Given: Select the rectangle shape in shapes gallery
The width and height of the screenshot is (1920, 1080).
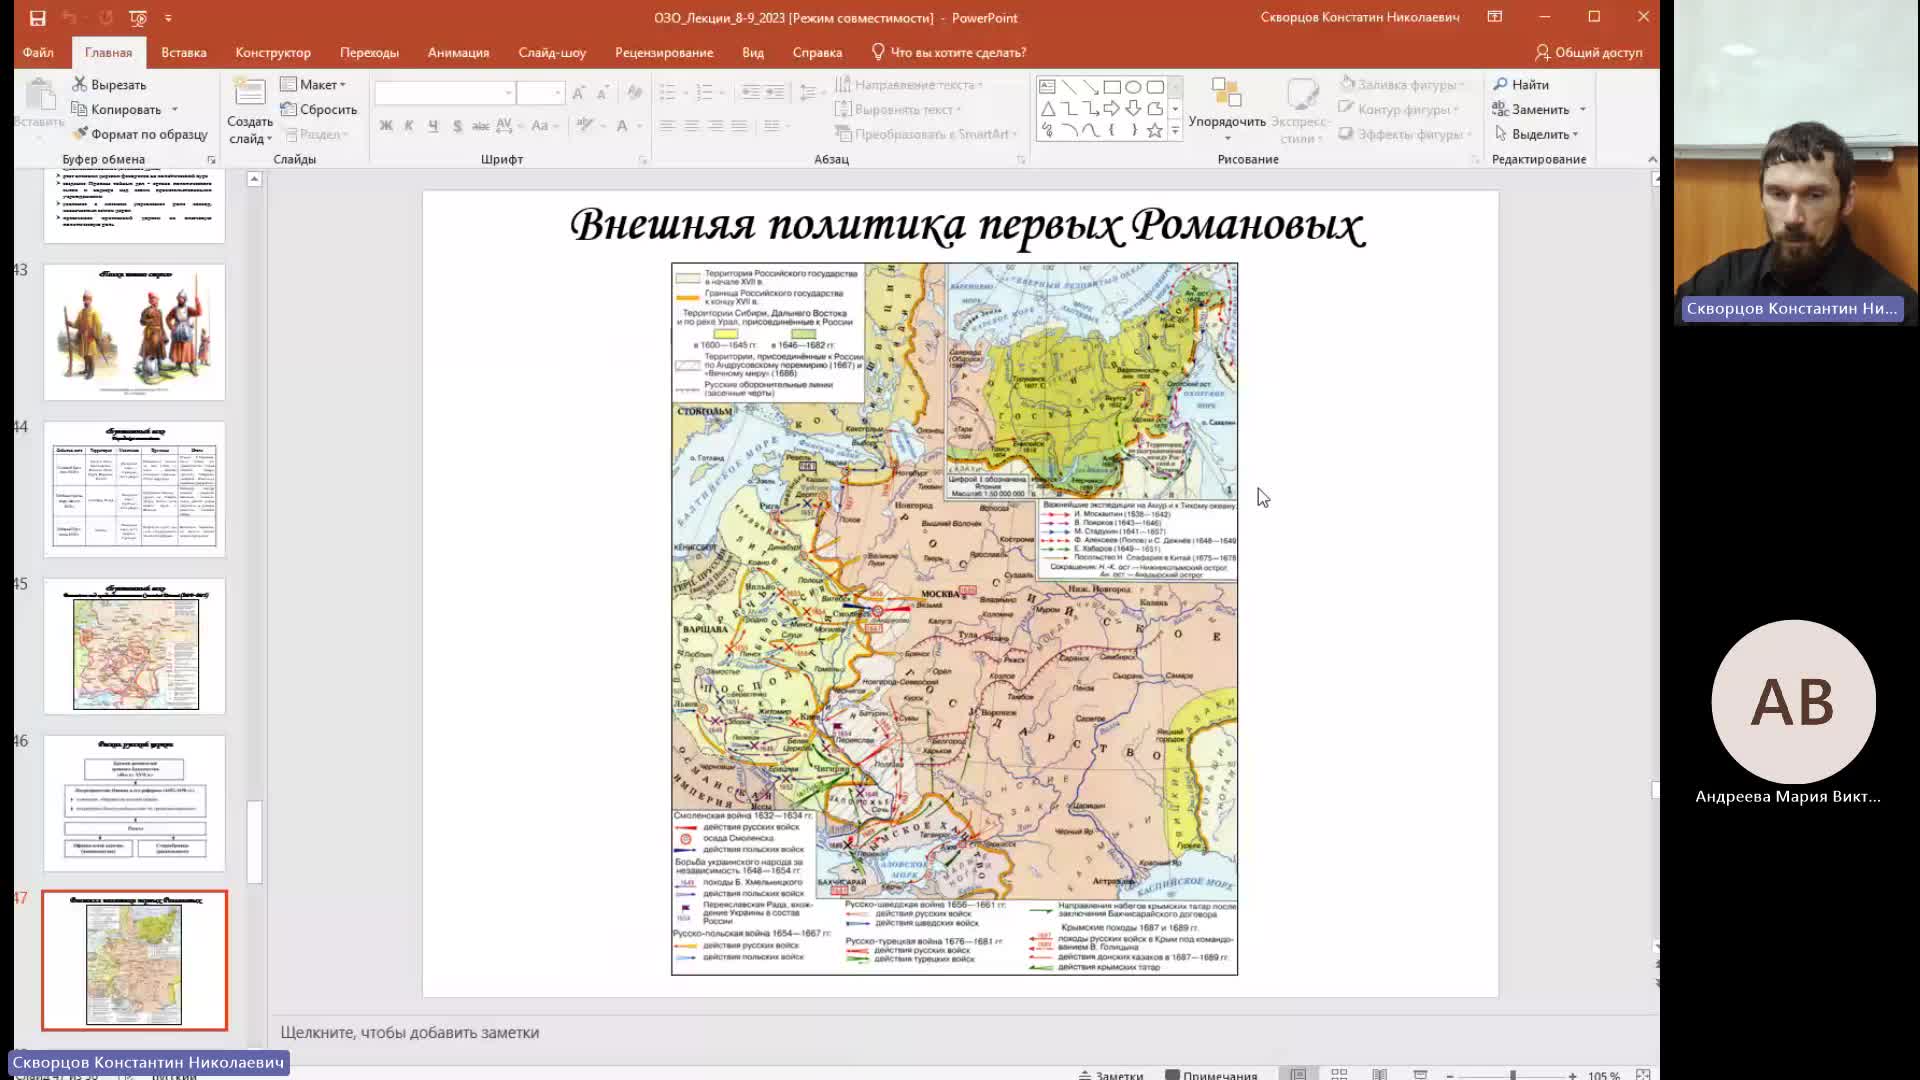Looking at the screenshot, I should [1112, 87].
